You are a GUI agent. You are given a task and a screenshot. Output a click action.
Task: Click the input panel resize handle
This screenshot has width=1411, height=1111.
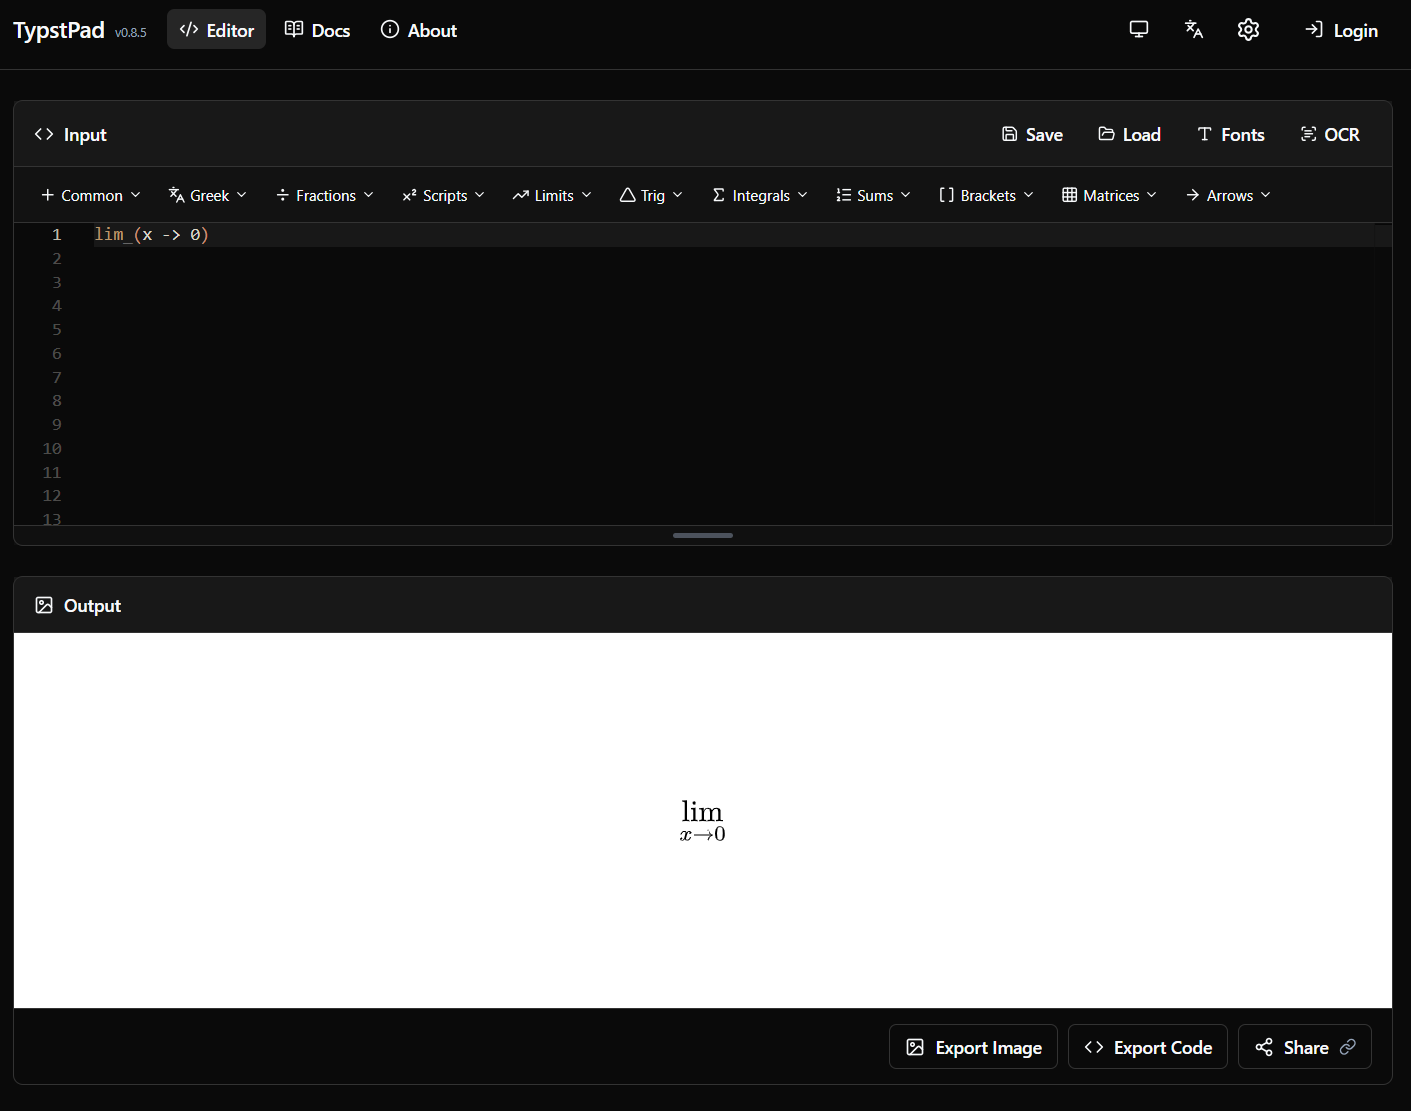(x=703, y=536)
